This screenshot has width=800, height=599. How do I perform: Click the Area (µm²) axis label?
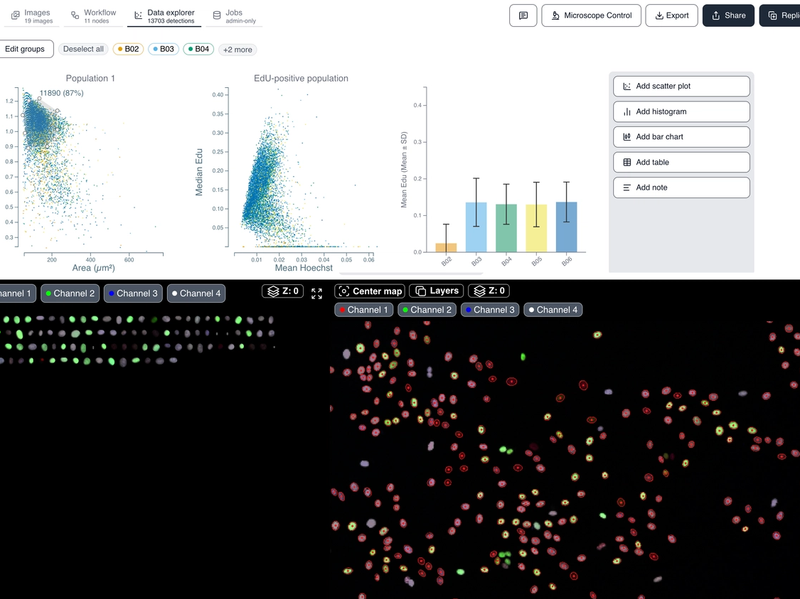(x=93, y=268)
